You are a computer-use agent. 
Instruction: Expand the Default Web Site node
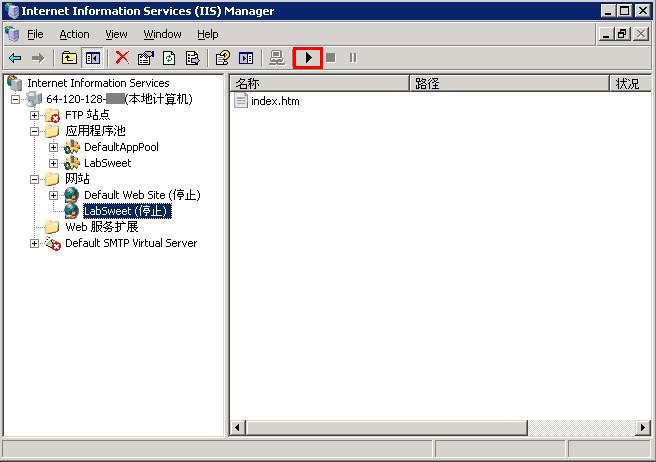tap(54, 195)
